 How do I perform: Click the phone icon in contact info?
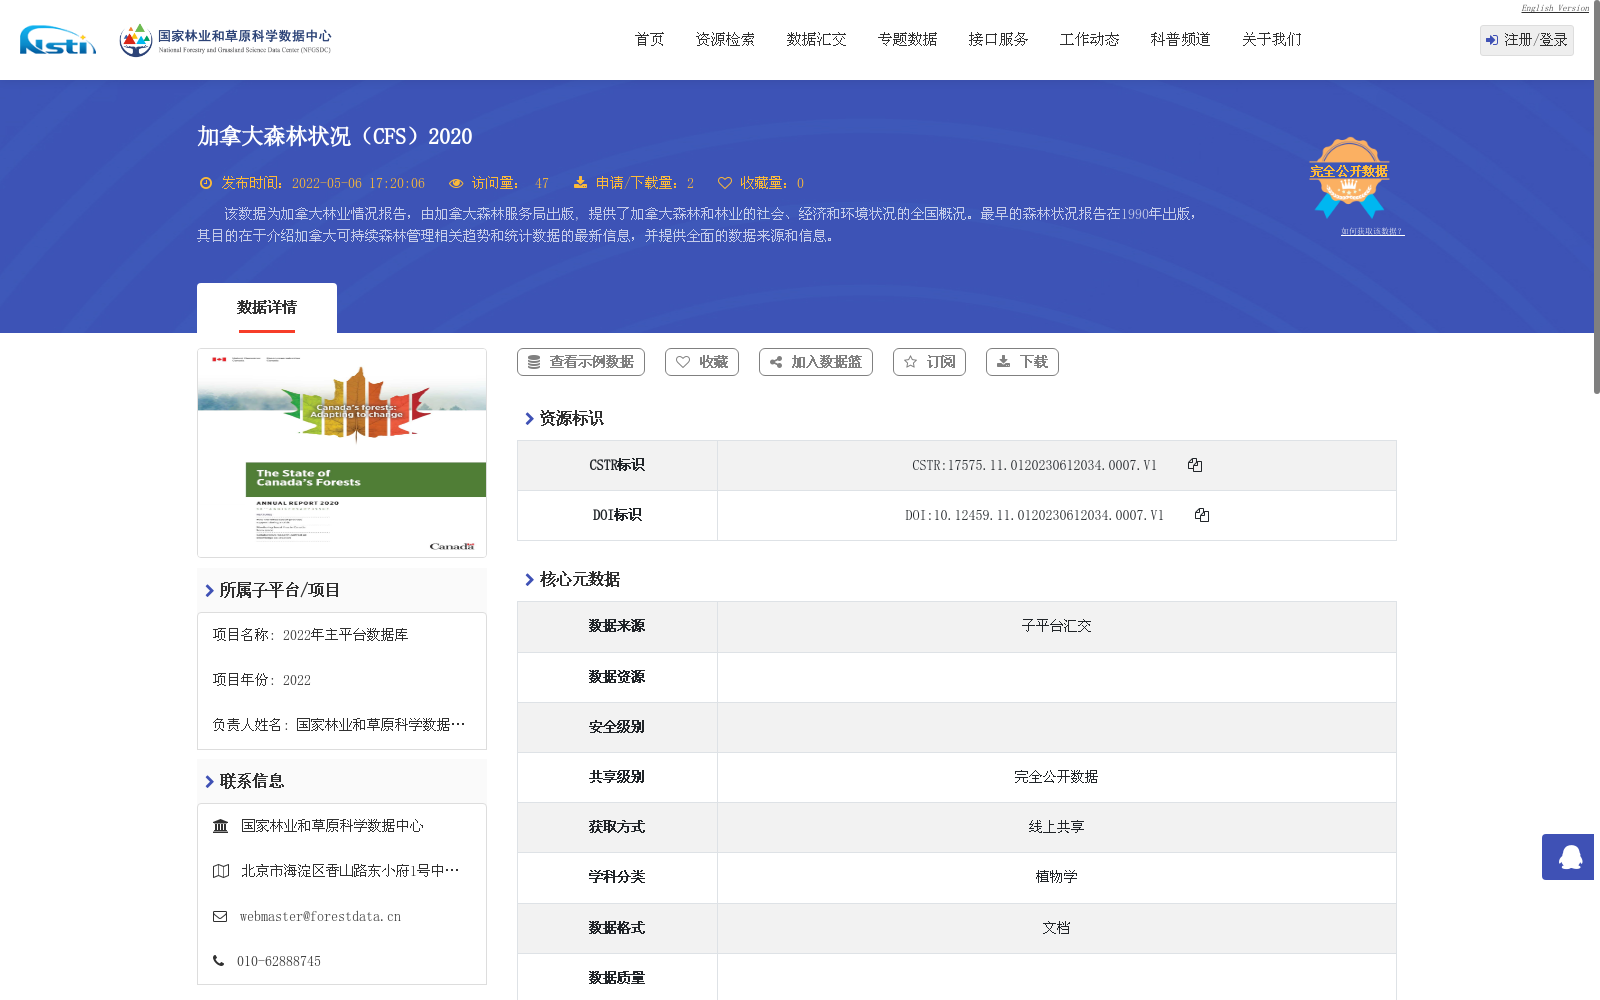tap(219, 961)
